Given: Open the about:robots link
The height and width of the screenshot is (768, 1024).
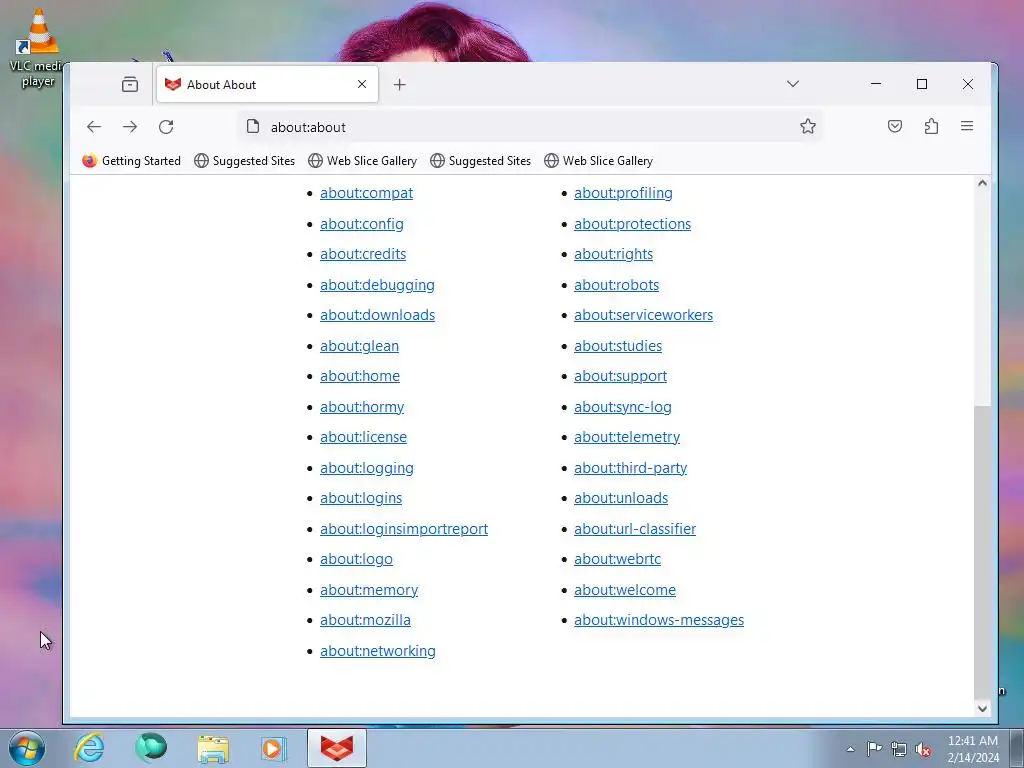Looking at the screenshot, I should 616,285.
